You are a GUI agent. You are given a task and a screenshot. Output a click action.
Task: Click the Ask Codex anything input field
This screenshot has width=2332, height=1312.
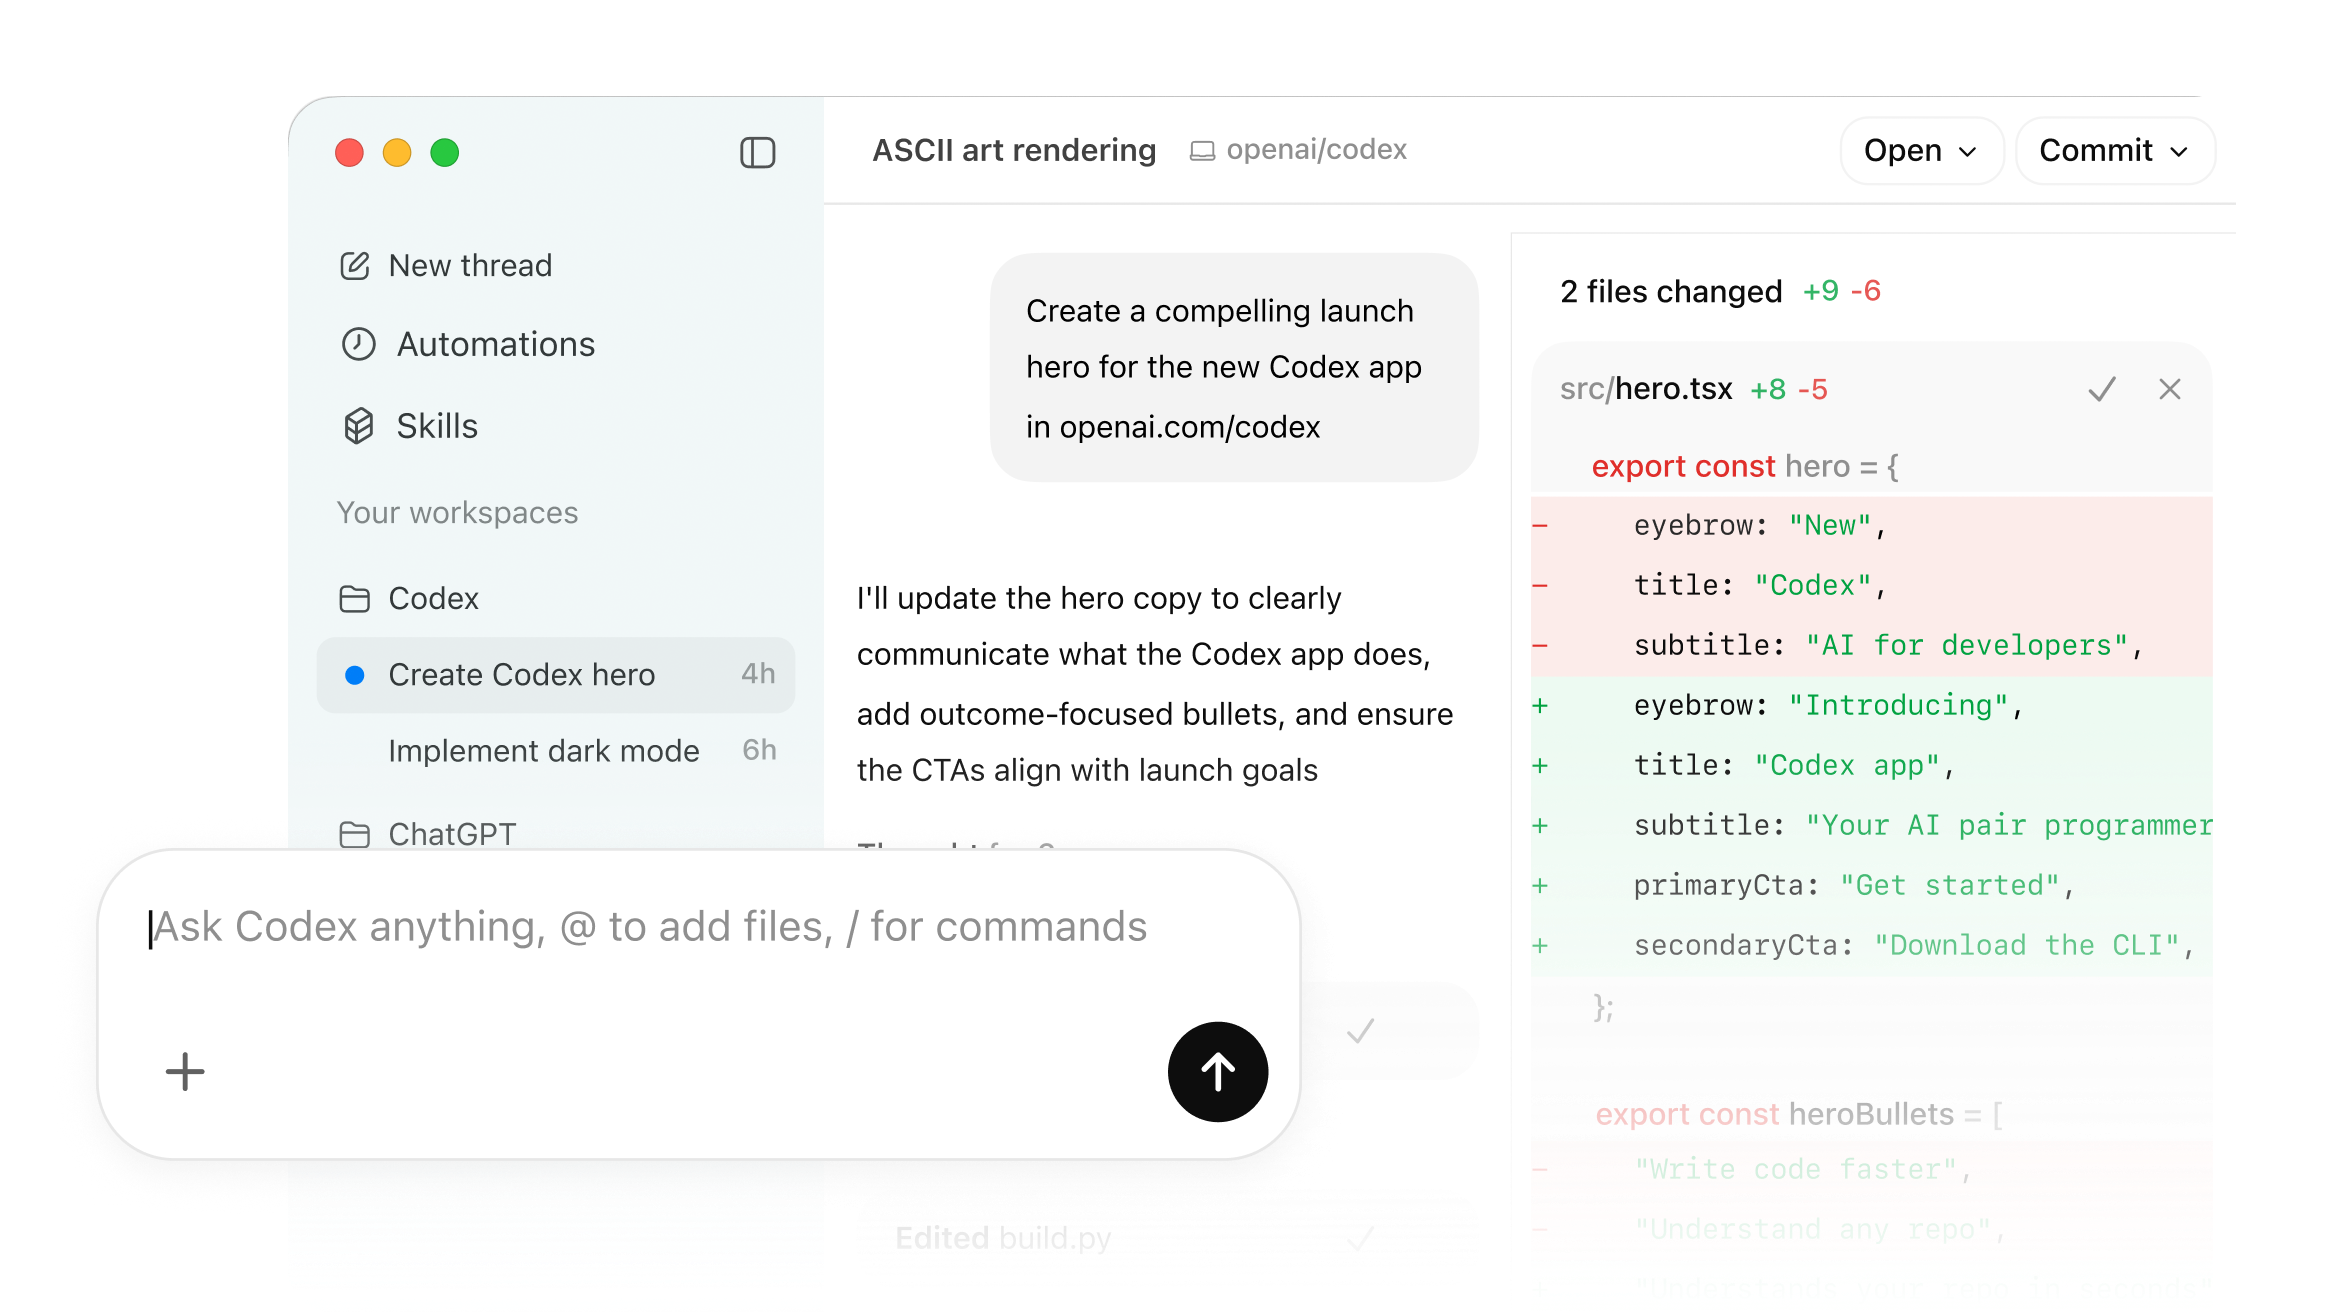[648, 926]
